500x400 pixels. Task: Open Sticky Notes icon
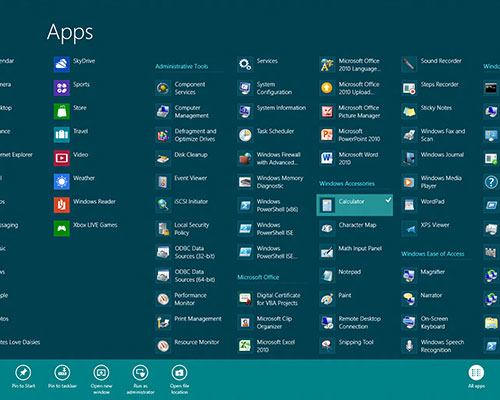click(409, 112)
